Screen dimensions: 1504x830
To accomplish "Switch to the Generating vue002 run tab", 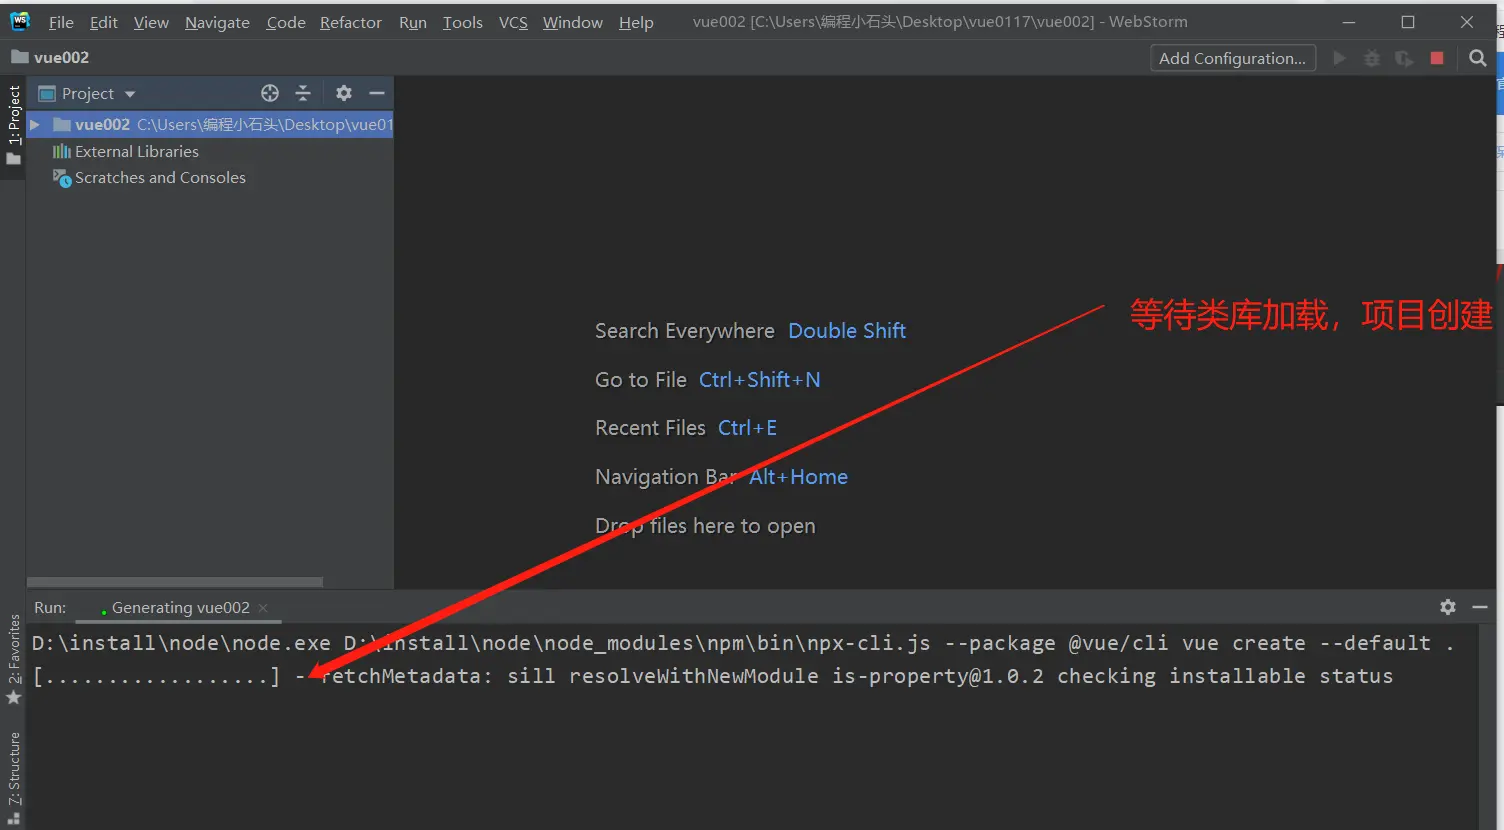I will (181, 608).
